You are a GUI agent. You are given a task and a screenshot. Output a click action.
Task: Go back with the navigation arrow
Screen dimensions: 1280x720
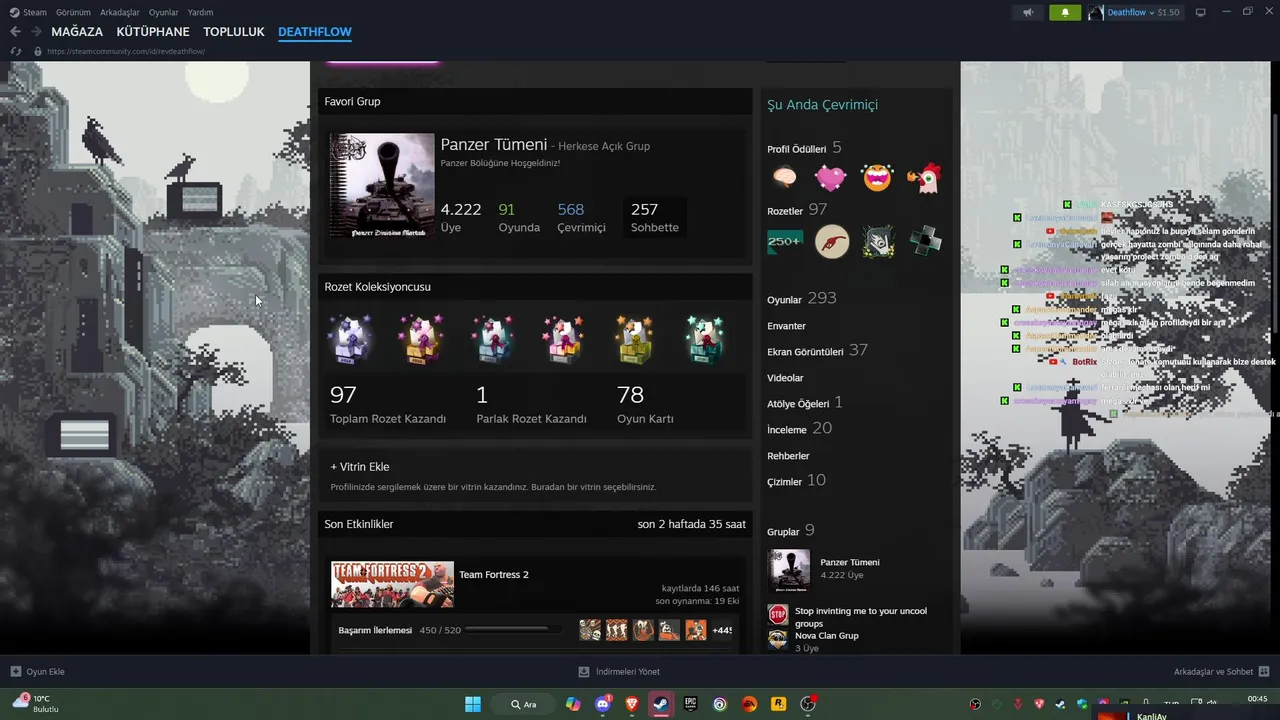click(15, 32)
